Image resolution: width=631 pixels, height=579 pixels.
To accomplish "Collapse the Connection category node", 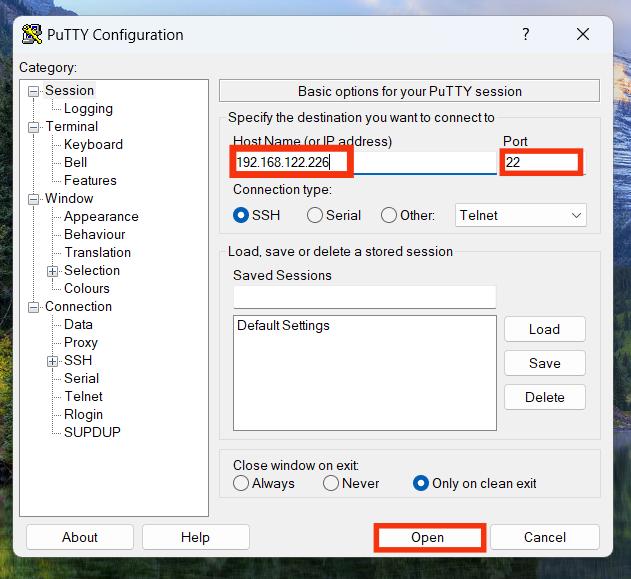I will point(34,307).
